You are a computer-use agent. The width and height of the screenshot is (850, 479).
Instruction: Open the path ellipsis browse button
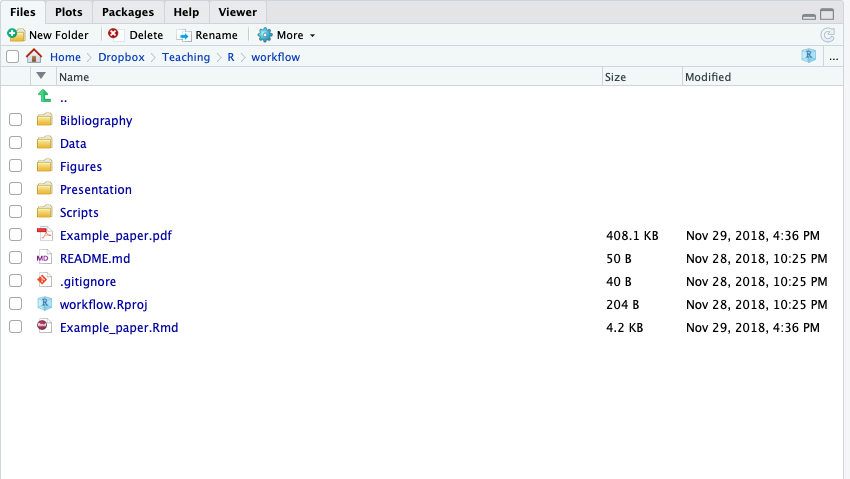tap(833, 57)
